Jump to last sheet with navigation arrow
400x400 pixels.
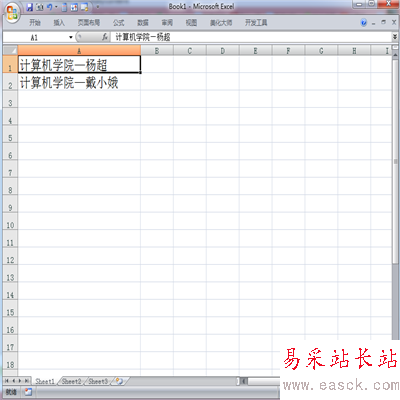click(27, 381)
